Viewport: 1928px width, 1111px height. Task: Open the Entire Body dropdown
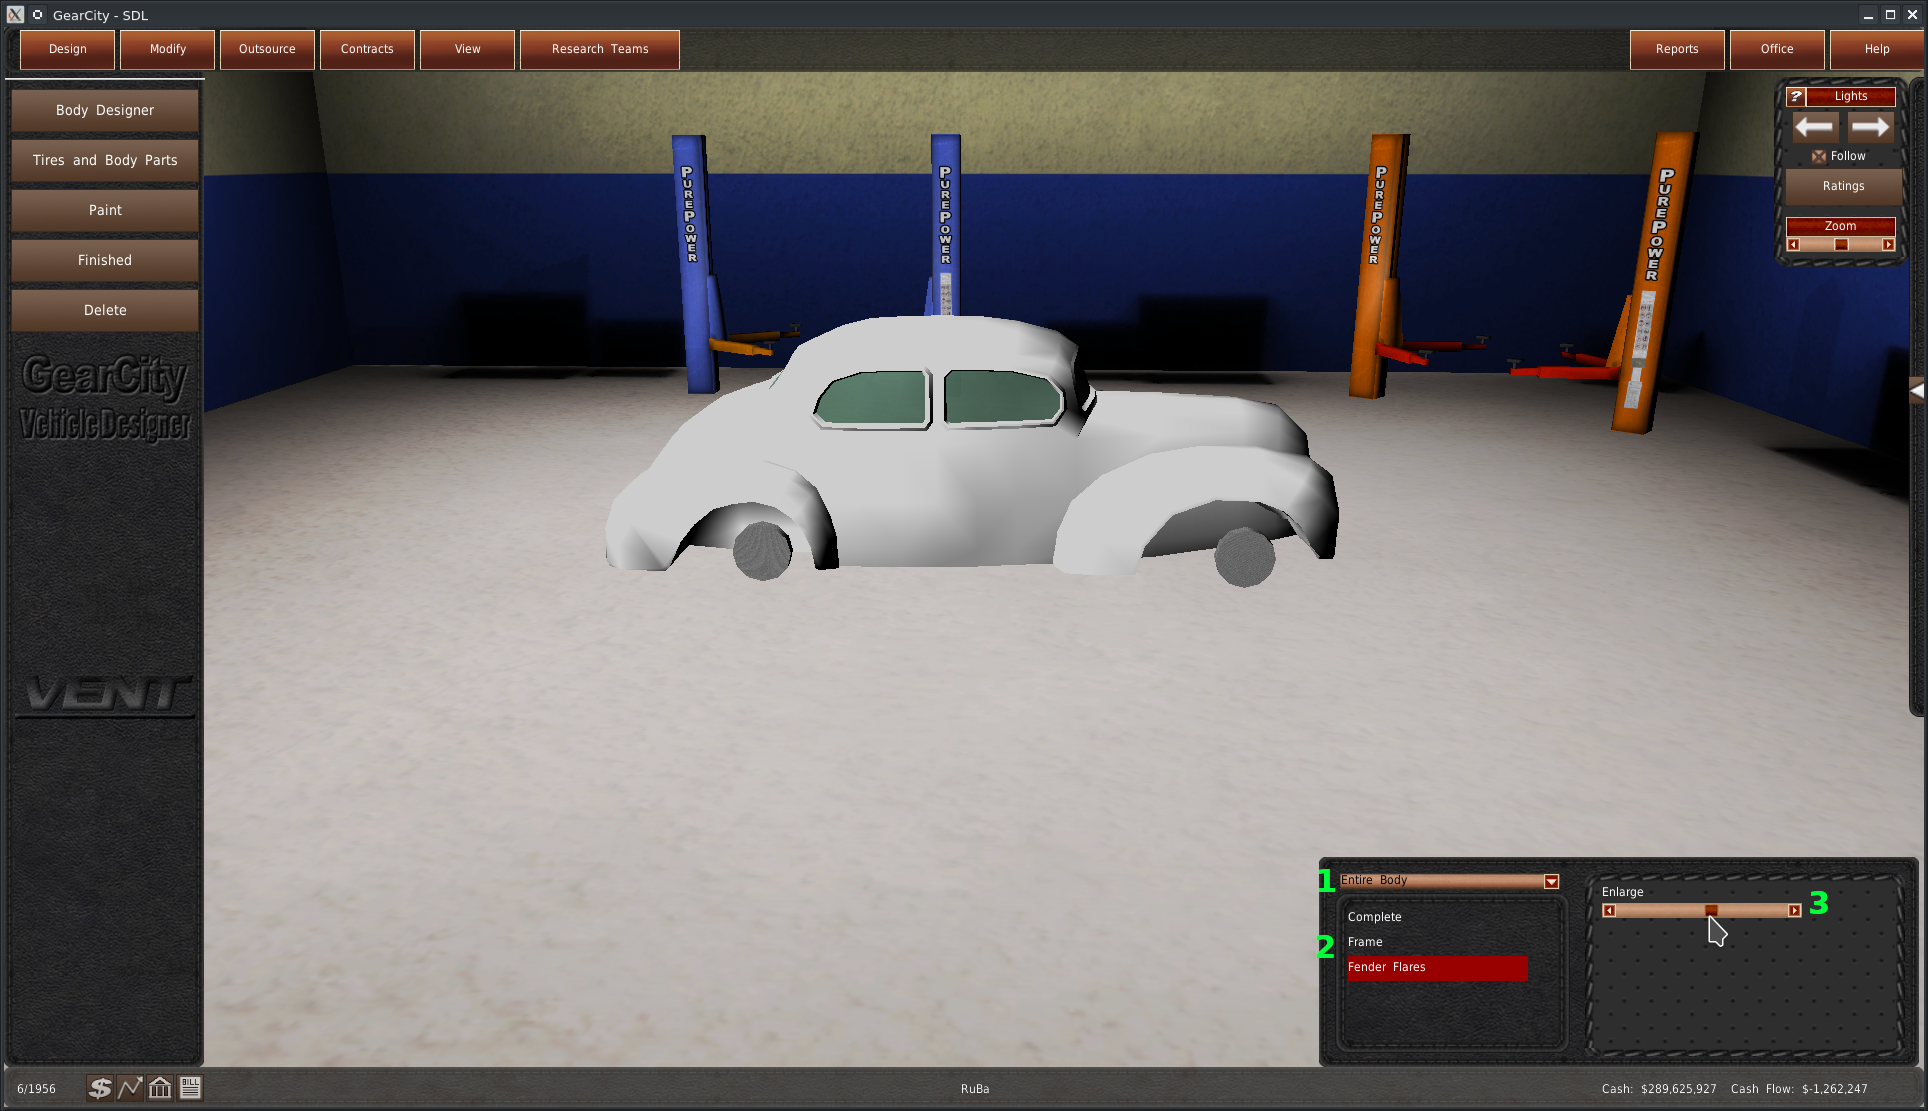click(1551, 881)
